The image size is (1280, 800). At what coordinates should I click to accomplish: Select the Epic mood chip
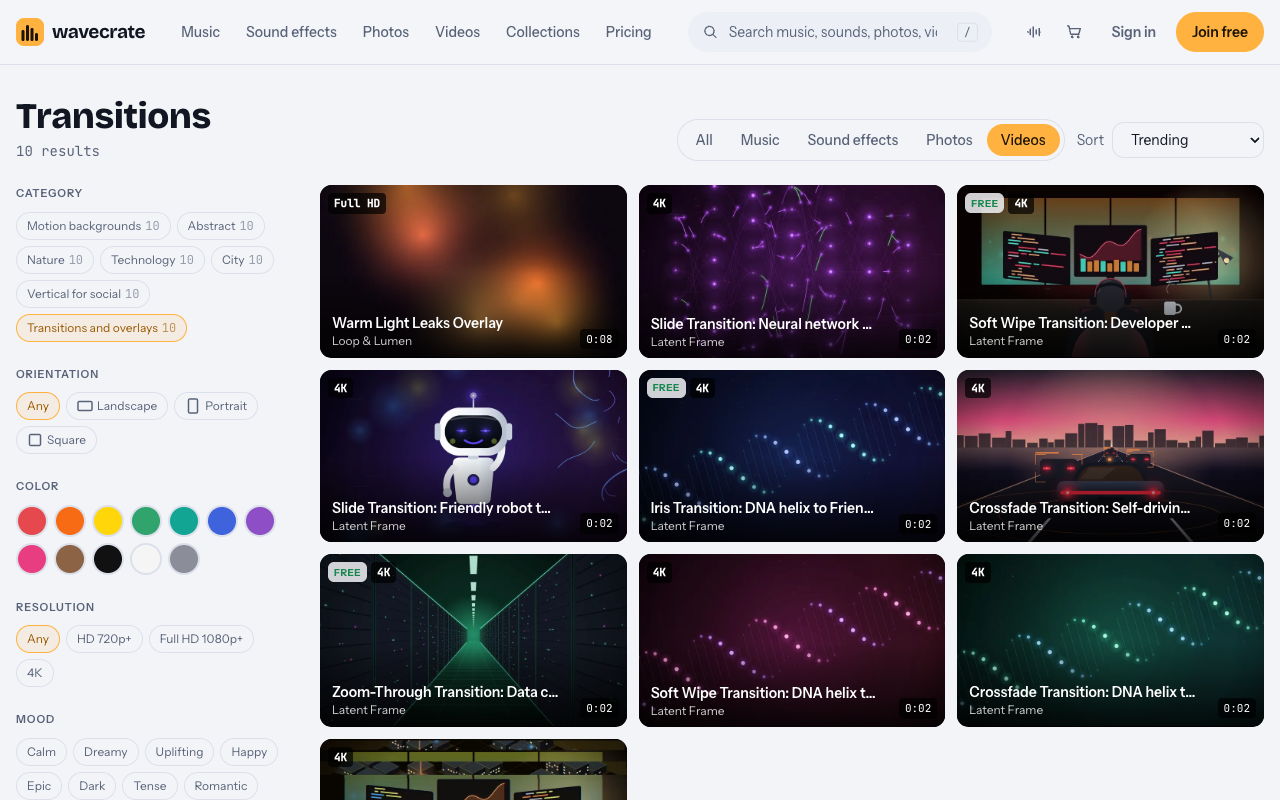(39, 786)
